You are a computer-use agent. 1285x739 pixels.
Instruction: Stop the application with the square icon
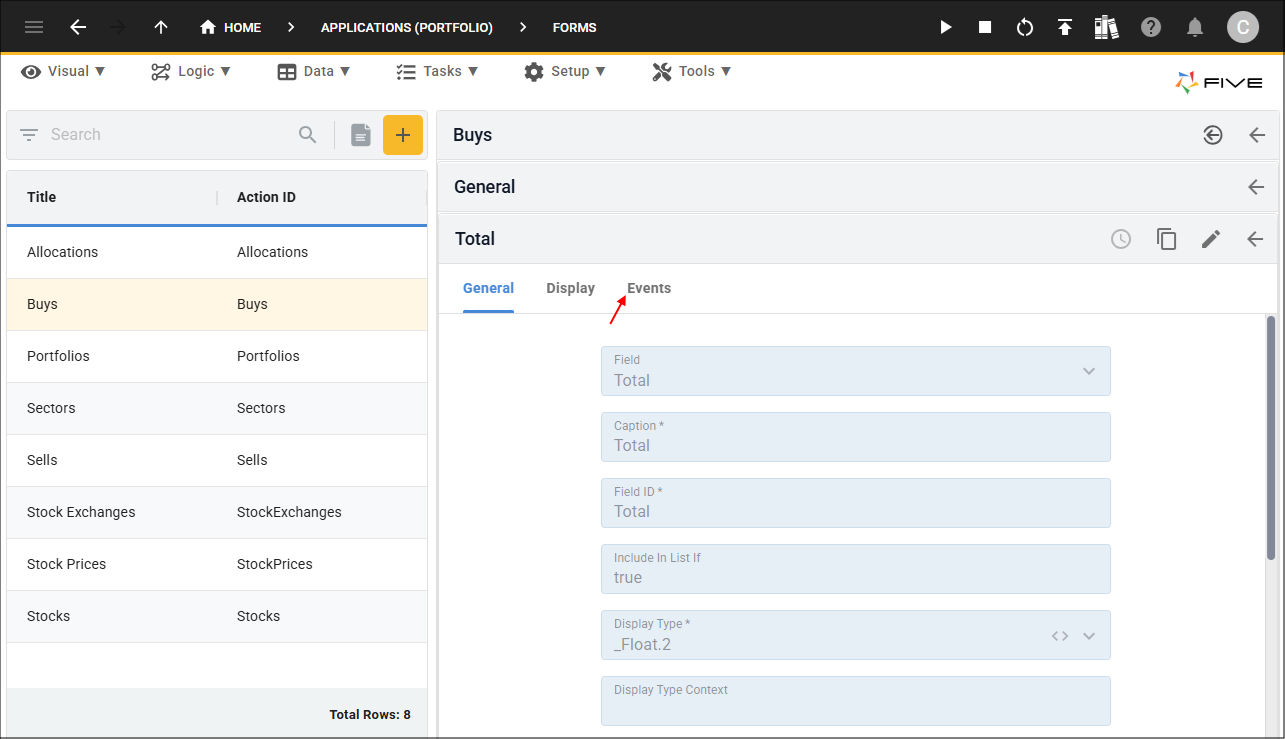(985, 27)
